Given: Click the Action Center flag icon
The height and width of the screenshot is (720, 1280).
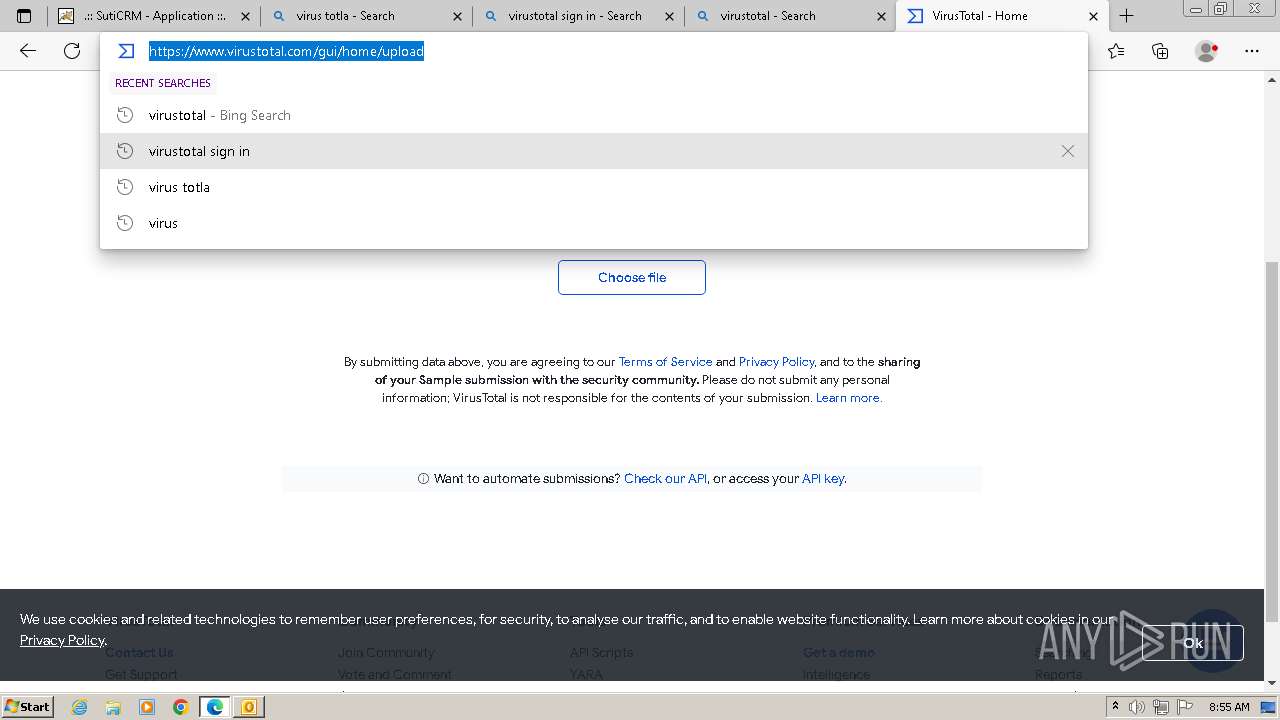Looking at the screenshot, I should click(1183, 707).
